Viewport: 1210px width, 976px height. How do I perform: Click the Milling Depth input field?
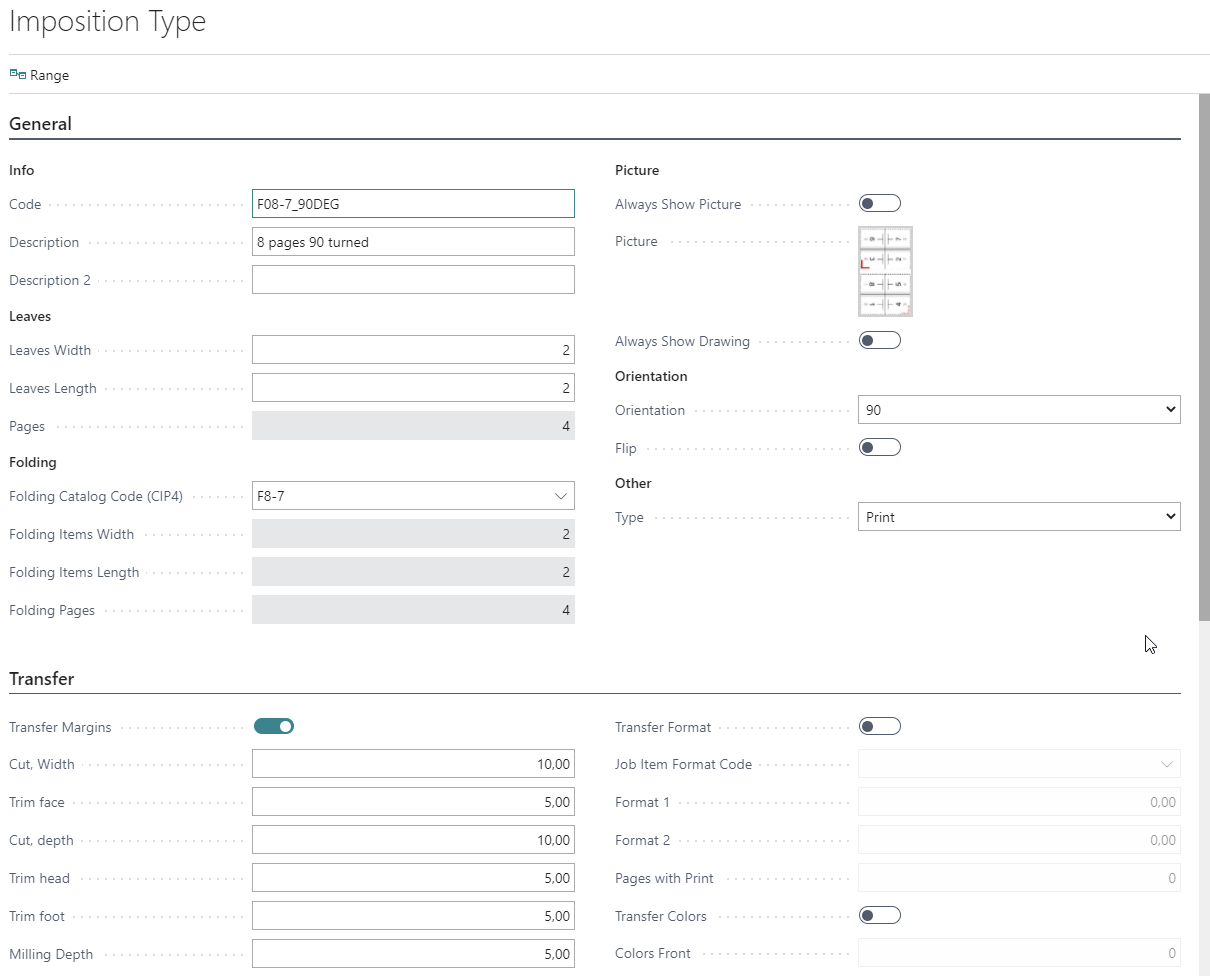pos(413,954)
